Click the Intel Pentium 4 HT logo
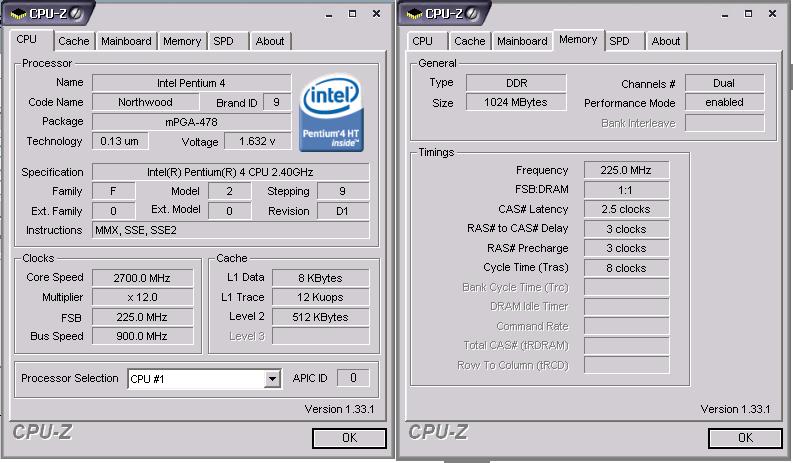 (x=331, y=112)
